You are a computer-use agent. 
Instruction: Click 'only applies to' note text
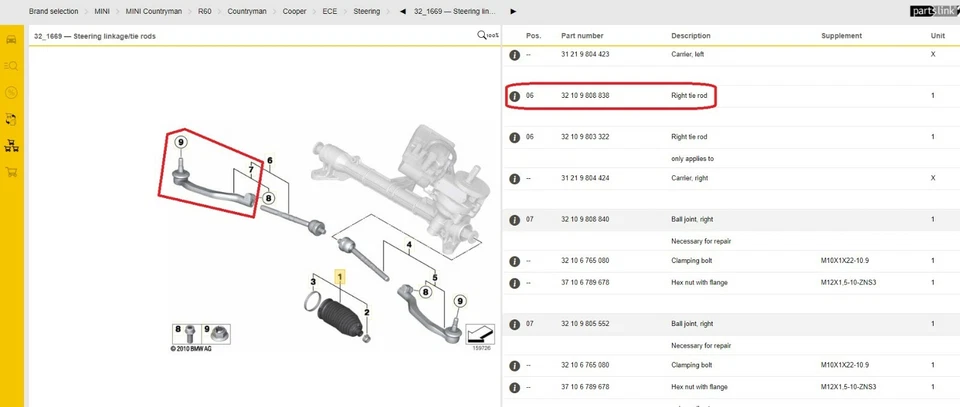tap(692, 159)
